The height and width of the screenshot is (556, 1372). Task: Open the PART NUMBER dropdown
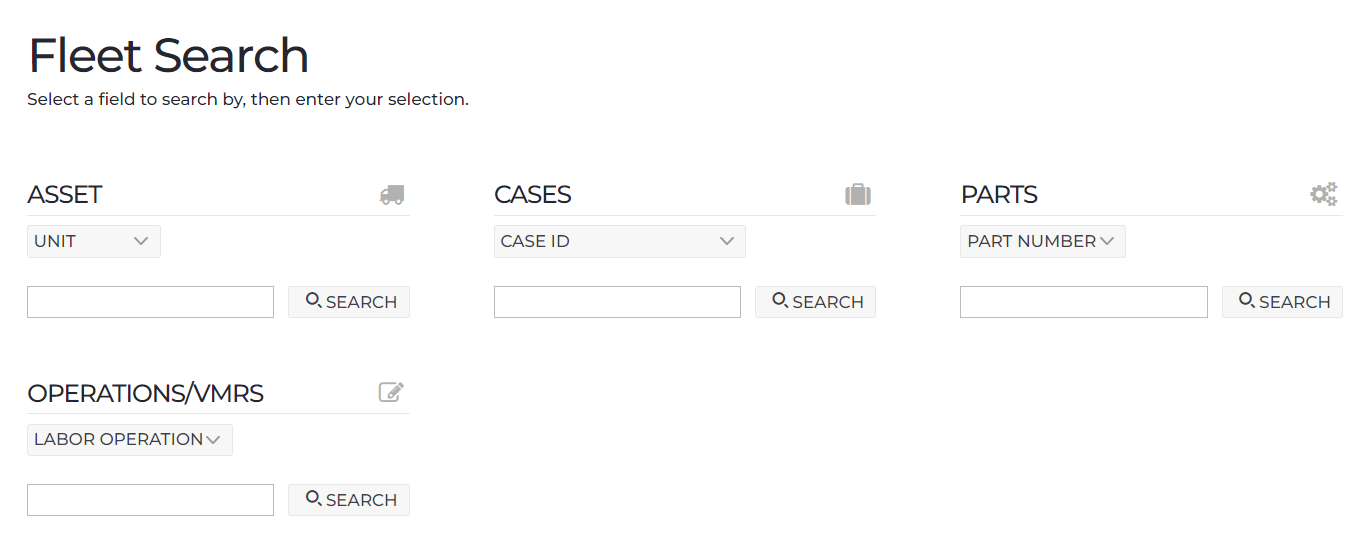point(1043,241)
